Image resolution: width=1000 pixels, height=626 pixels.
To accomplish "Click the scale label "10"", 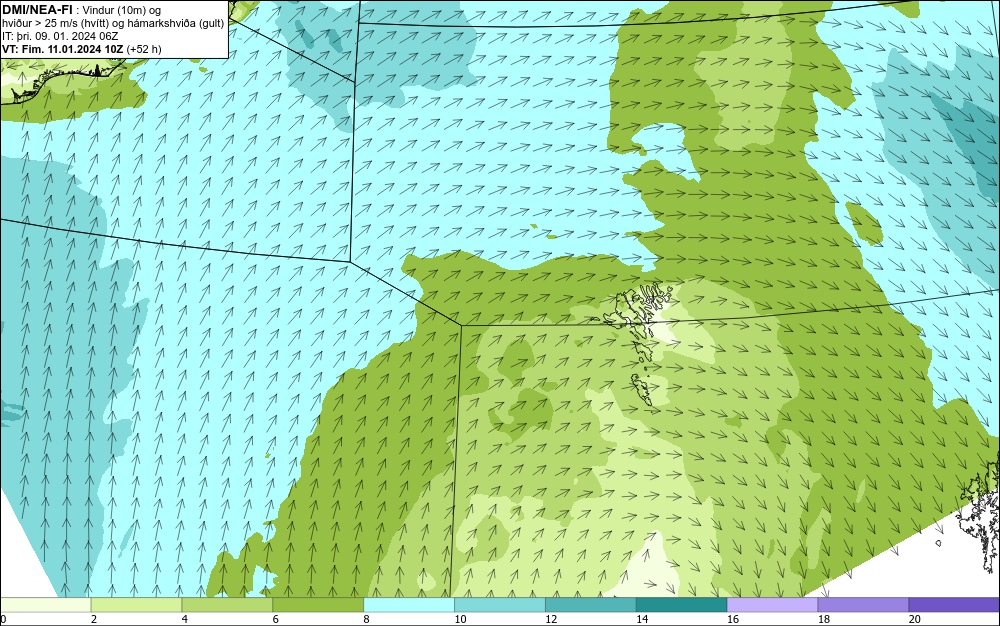I will click(460, 619).
